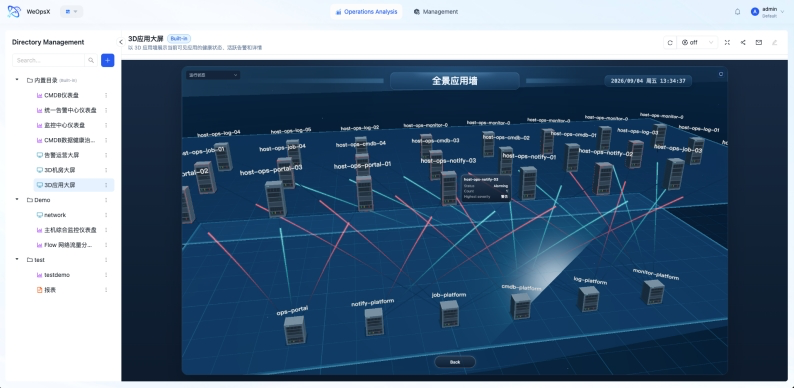This screenshot has width=794, height=388.
Task: Click the search magnifier icon
Action: coord(91,60)
